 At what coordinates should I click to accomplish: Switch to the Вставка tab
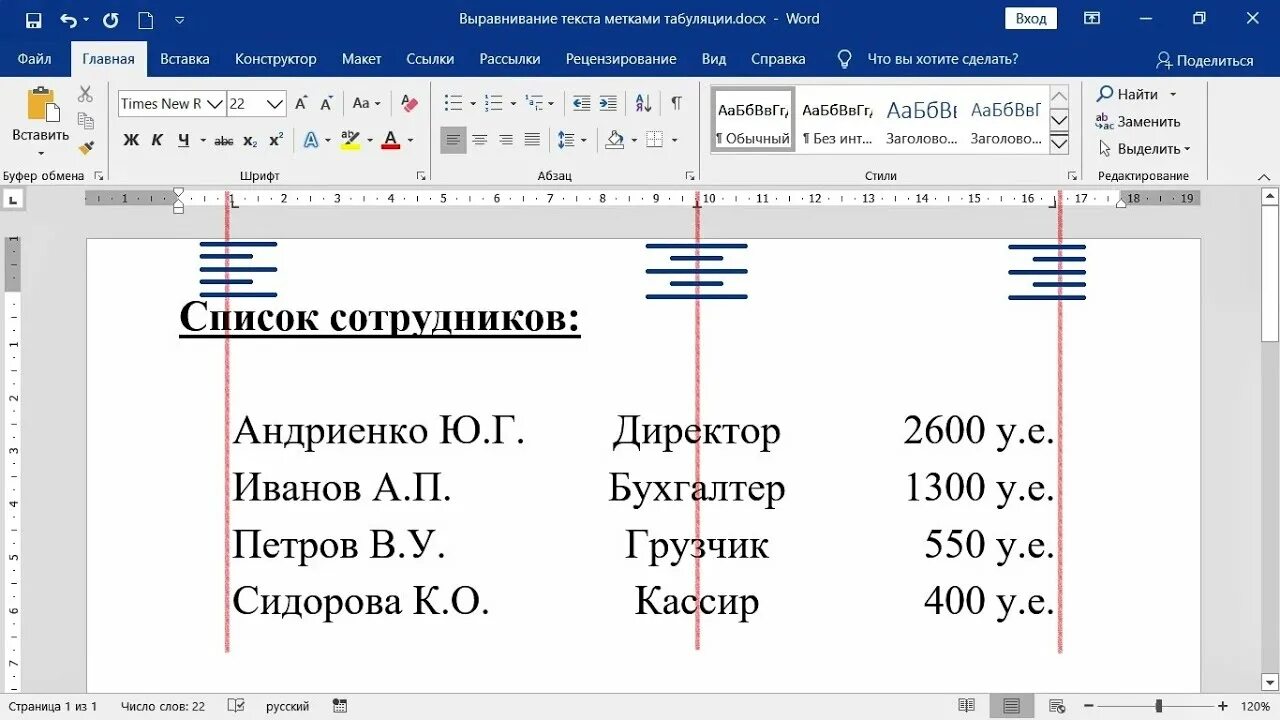coord(185,59)
